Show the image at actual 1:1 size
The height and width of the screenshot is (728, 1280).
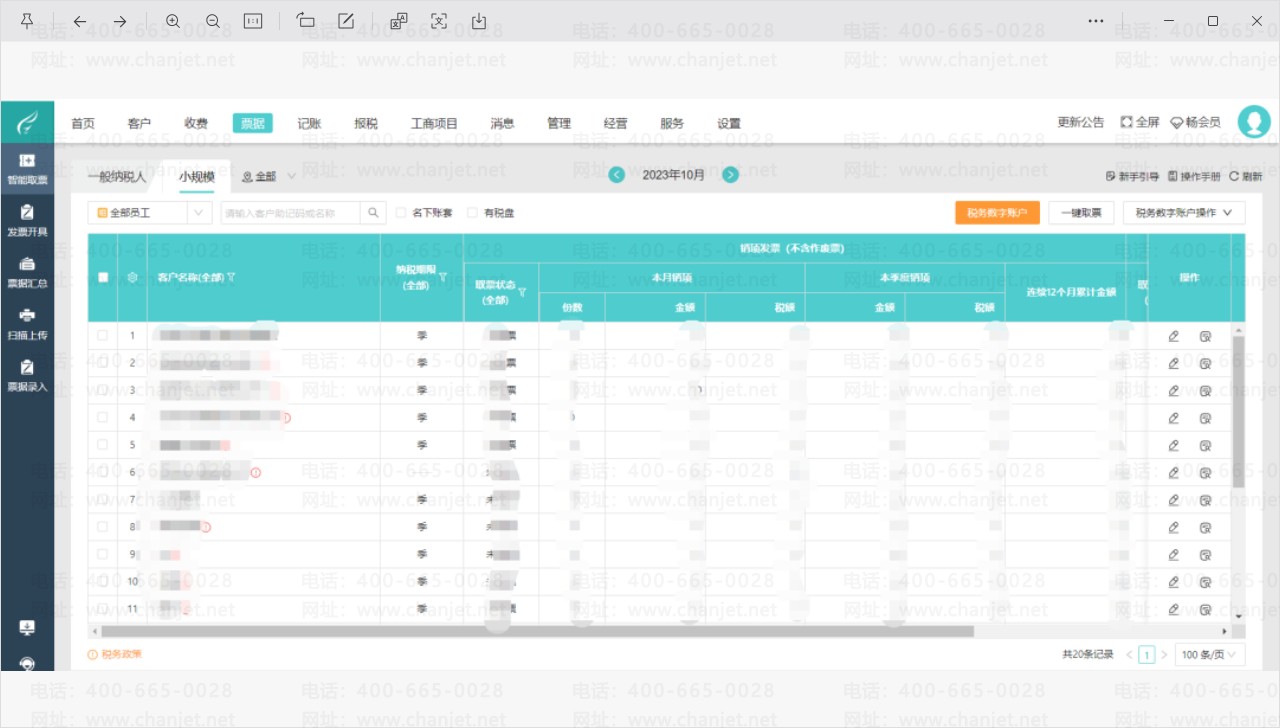253,21
